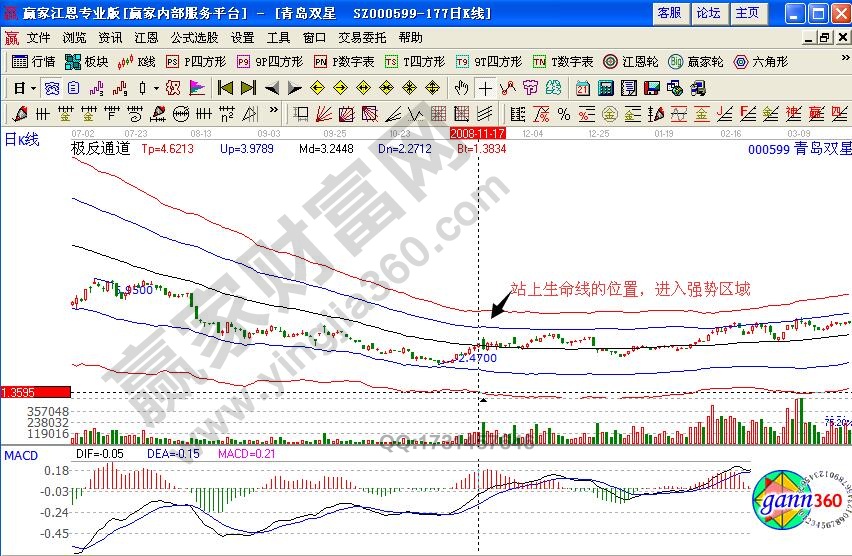Toggle the K线 candlestick view
This screenshot has height=556, width=852.
(136, 61)
